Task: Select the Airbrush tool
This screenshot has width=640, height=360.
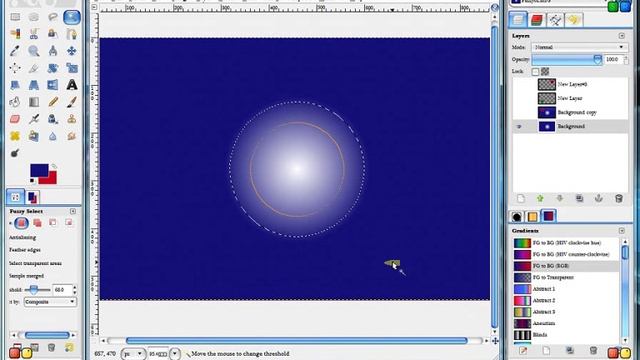Action: (x=34, y=119)
